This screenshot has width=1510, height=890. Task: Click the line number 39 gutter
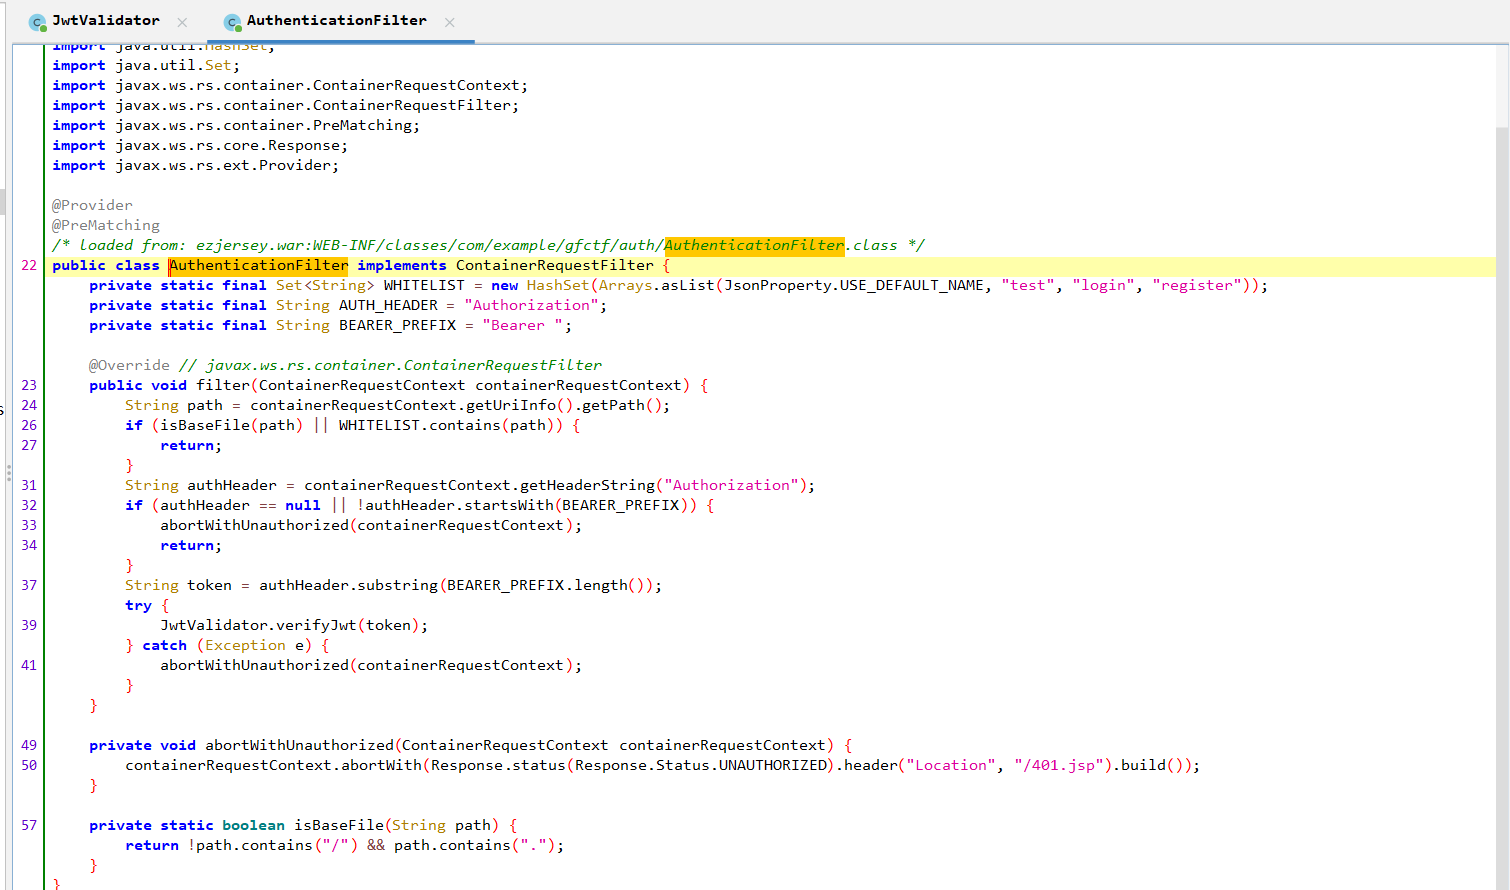29,625
